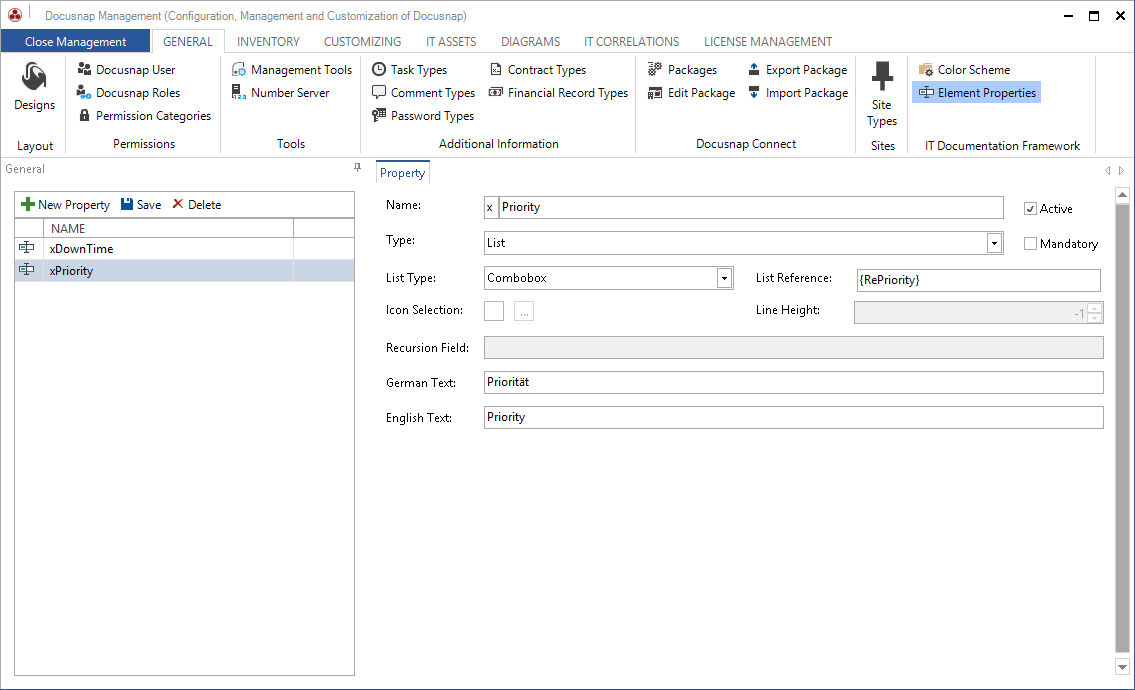Image resolution: width=1135 pixels, height=690 pixels.
Task: Open Docusnap Roles
Action: [129, 93]
